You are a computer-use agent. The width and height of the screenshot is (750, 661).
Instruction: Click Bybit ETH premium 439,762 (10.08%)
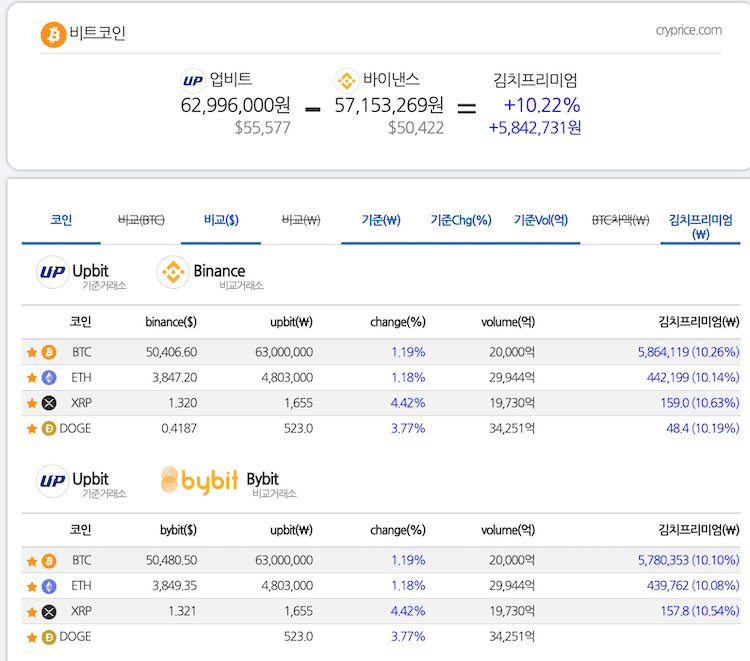click(693, 585)
